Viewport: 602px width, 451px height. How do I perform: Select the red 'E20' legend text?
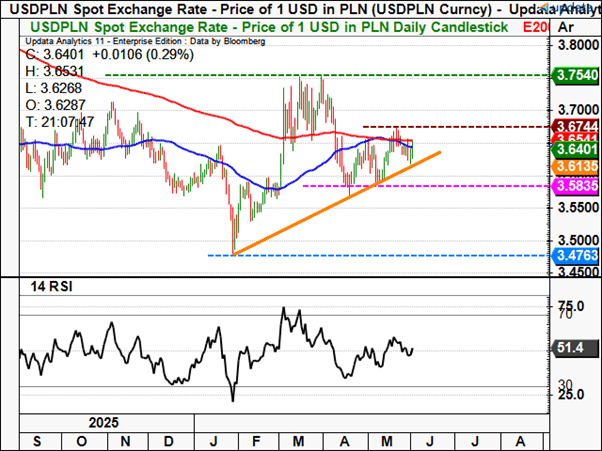coord(536,27)
